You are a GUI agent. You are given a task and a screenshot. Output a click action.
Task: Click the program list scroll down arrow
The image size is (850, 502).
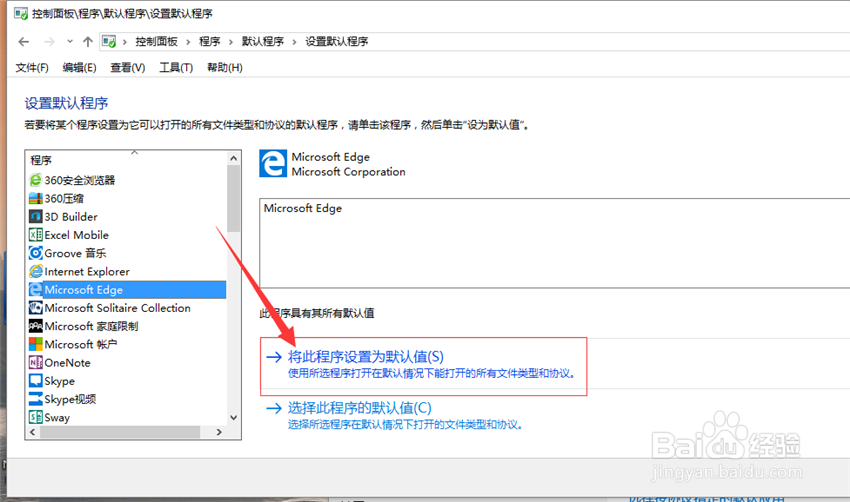(234, 417)
